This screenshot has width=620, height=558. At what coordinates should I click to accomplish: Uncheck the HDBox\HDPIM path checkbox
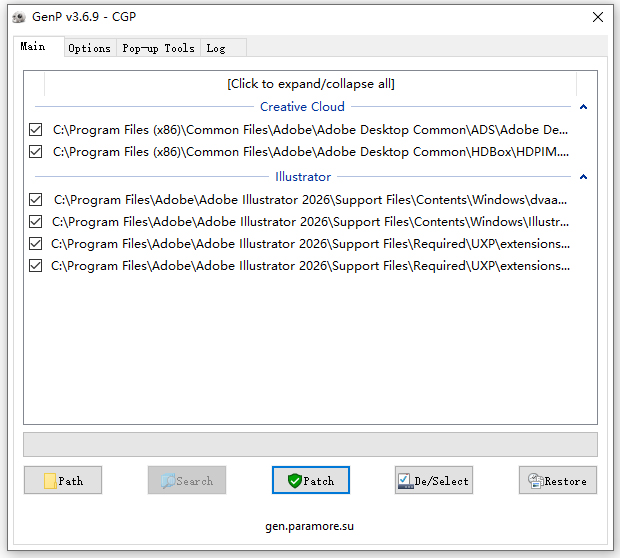36,152
